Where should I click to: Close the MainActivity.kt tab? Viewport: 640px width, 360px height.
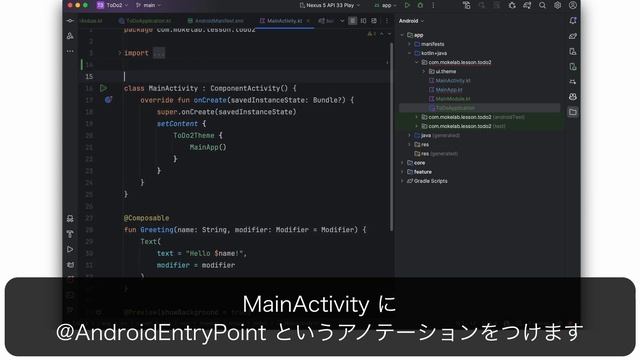(x=308, y=21)
